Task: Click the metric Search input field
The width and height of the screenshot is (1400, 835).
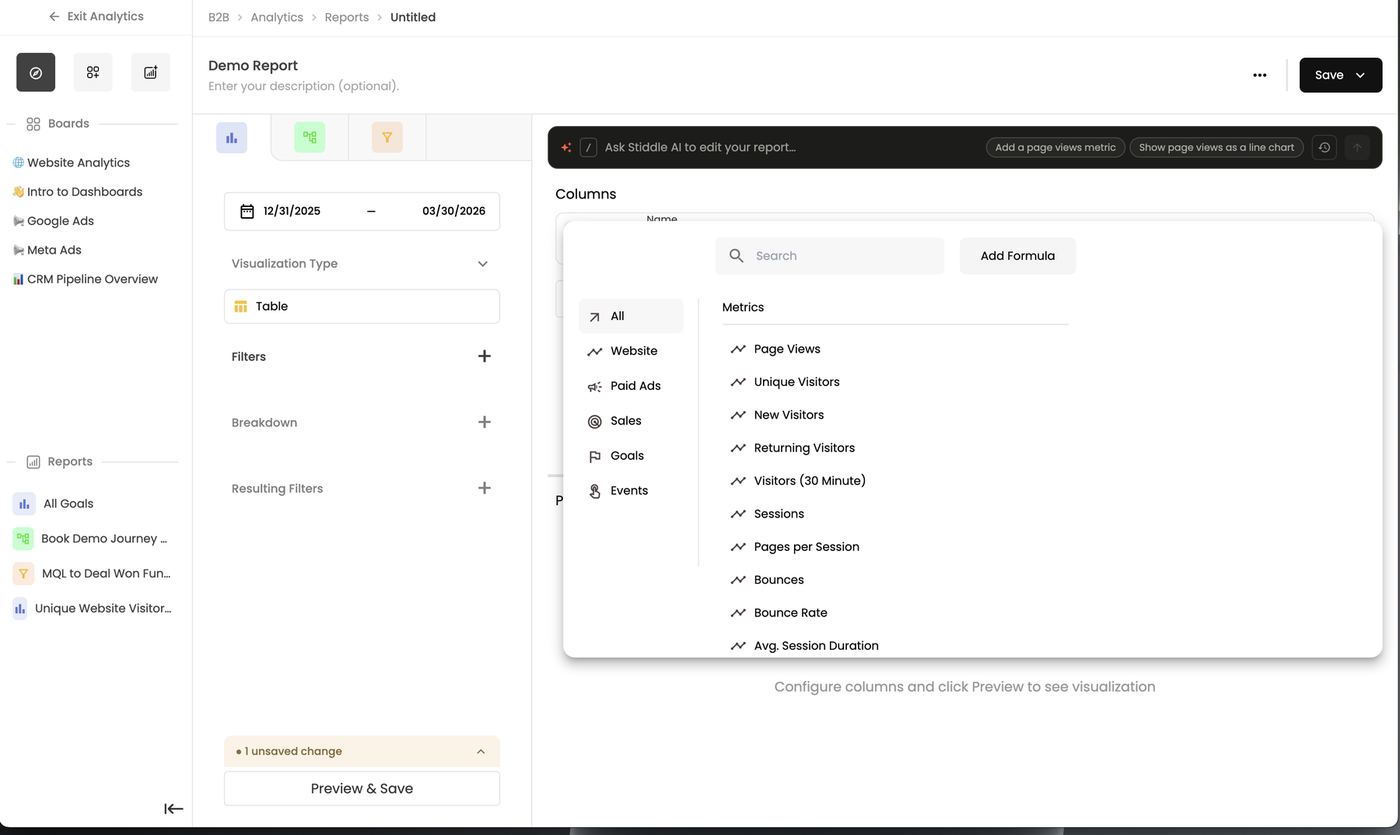Action: (830, 256)
